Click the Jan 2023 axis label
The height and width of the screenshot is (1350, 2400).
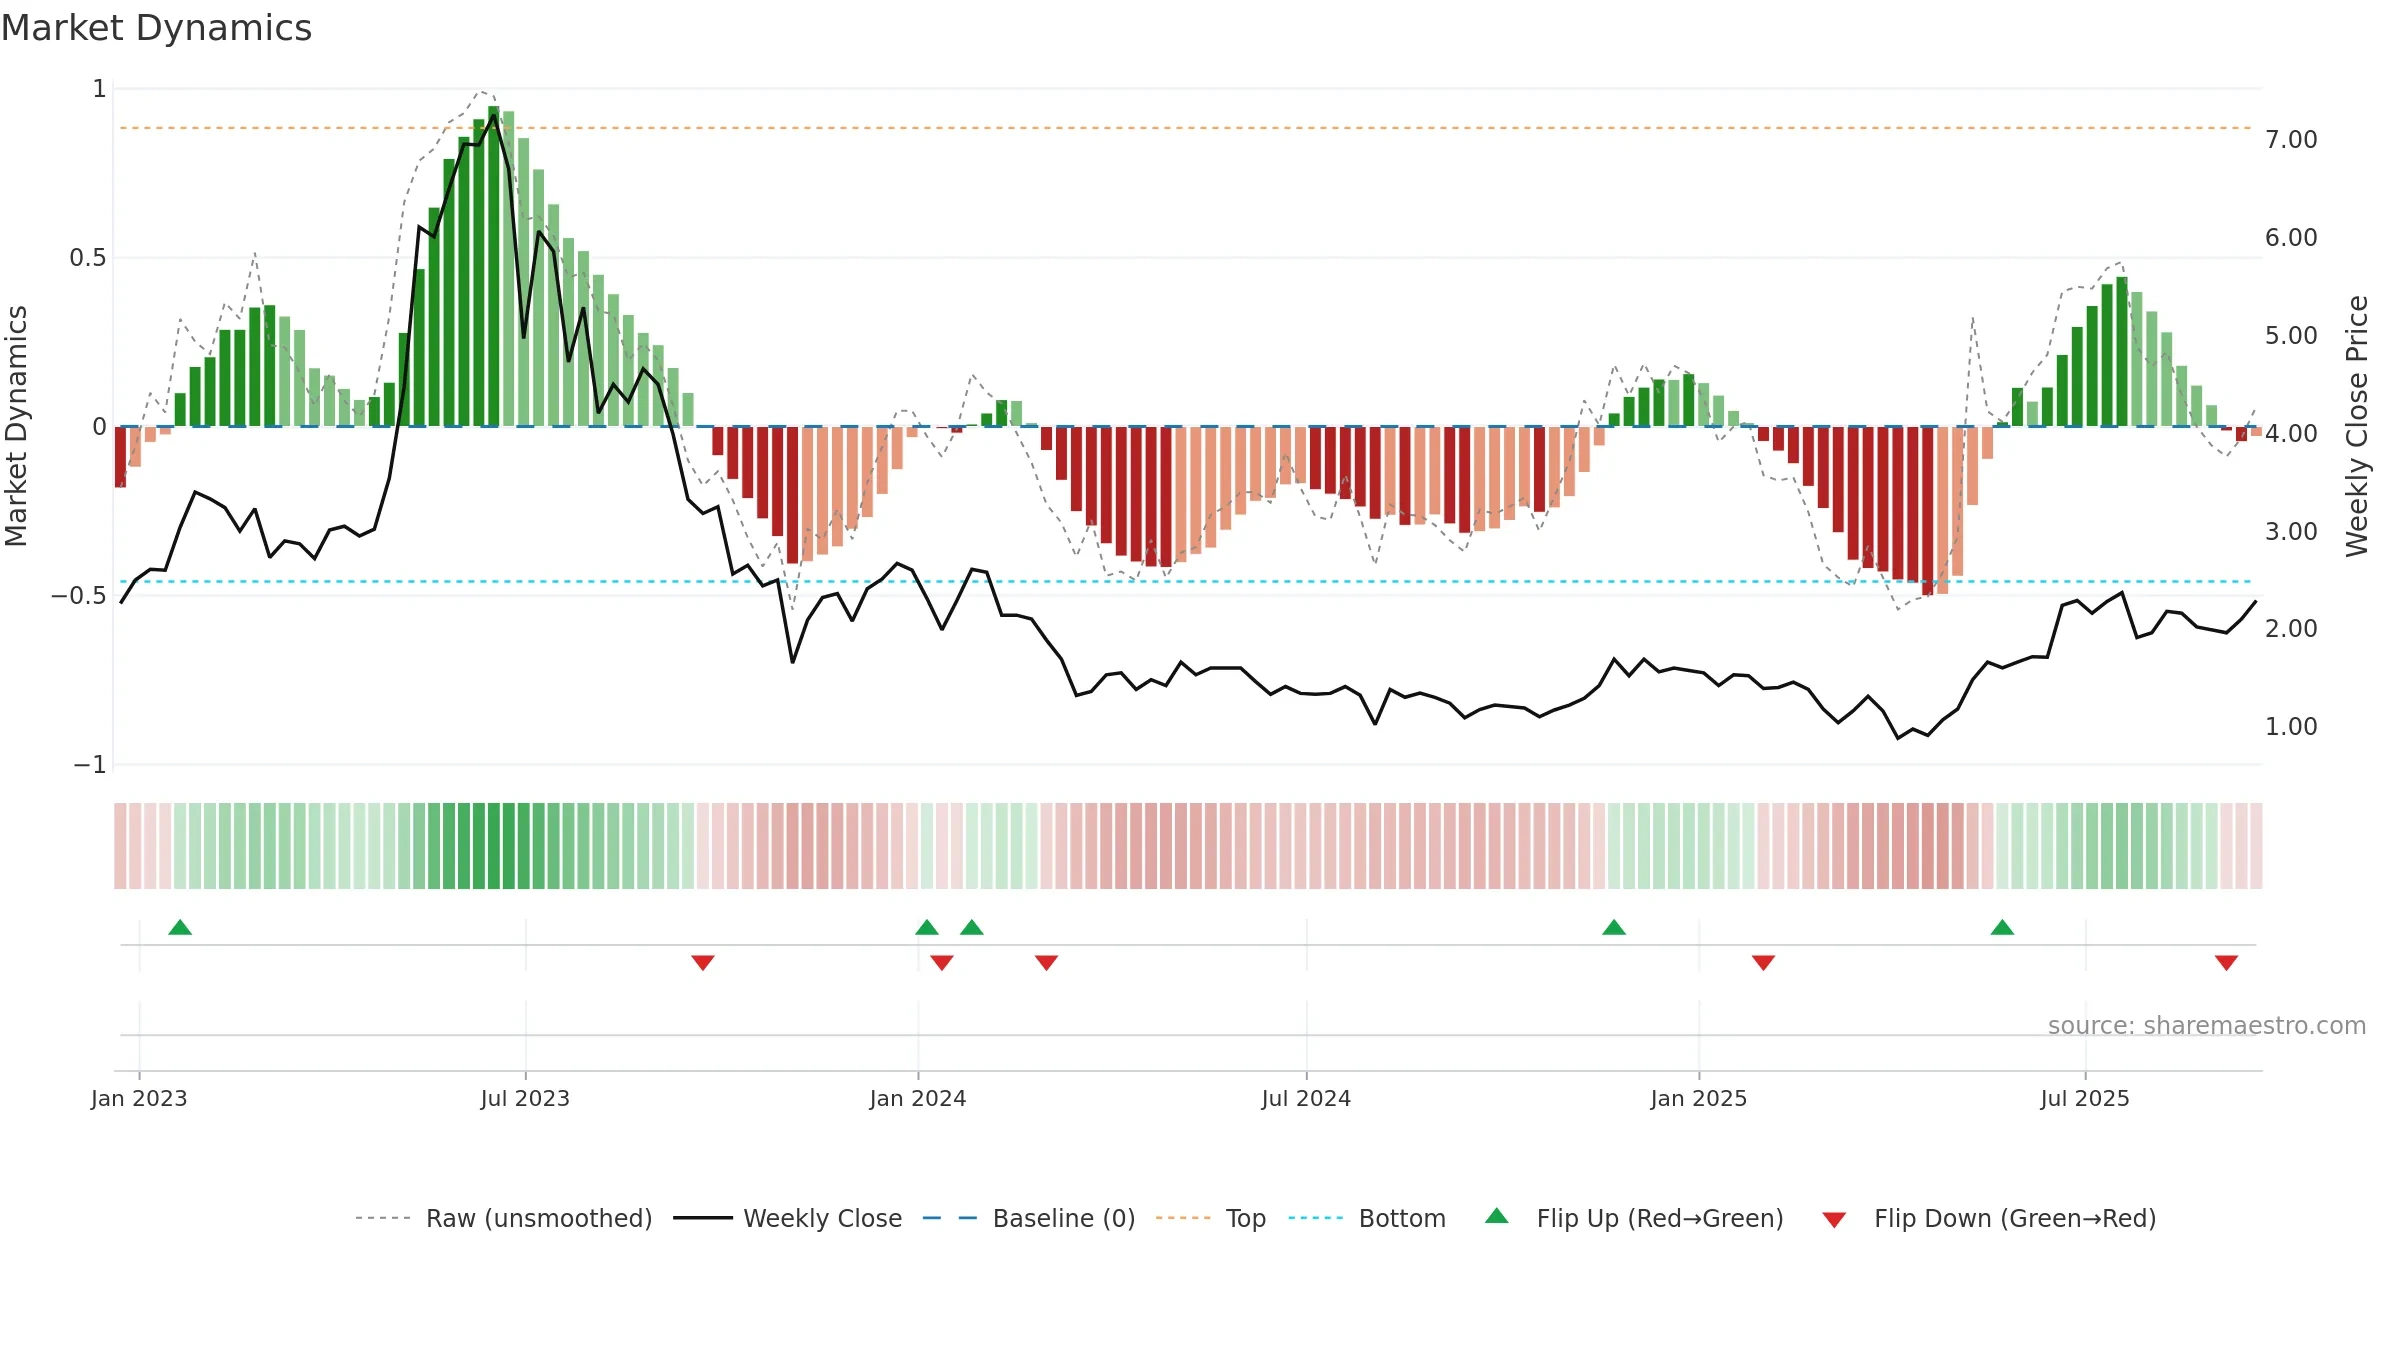click(139, 1098)
